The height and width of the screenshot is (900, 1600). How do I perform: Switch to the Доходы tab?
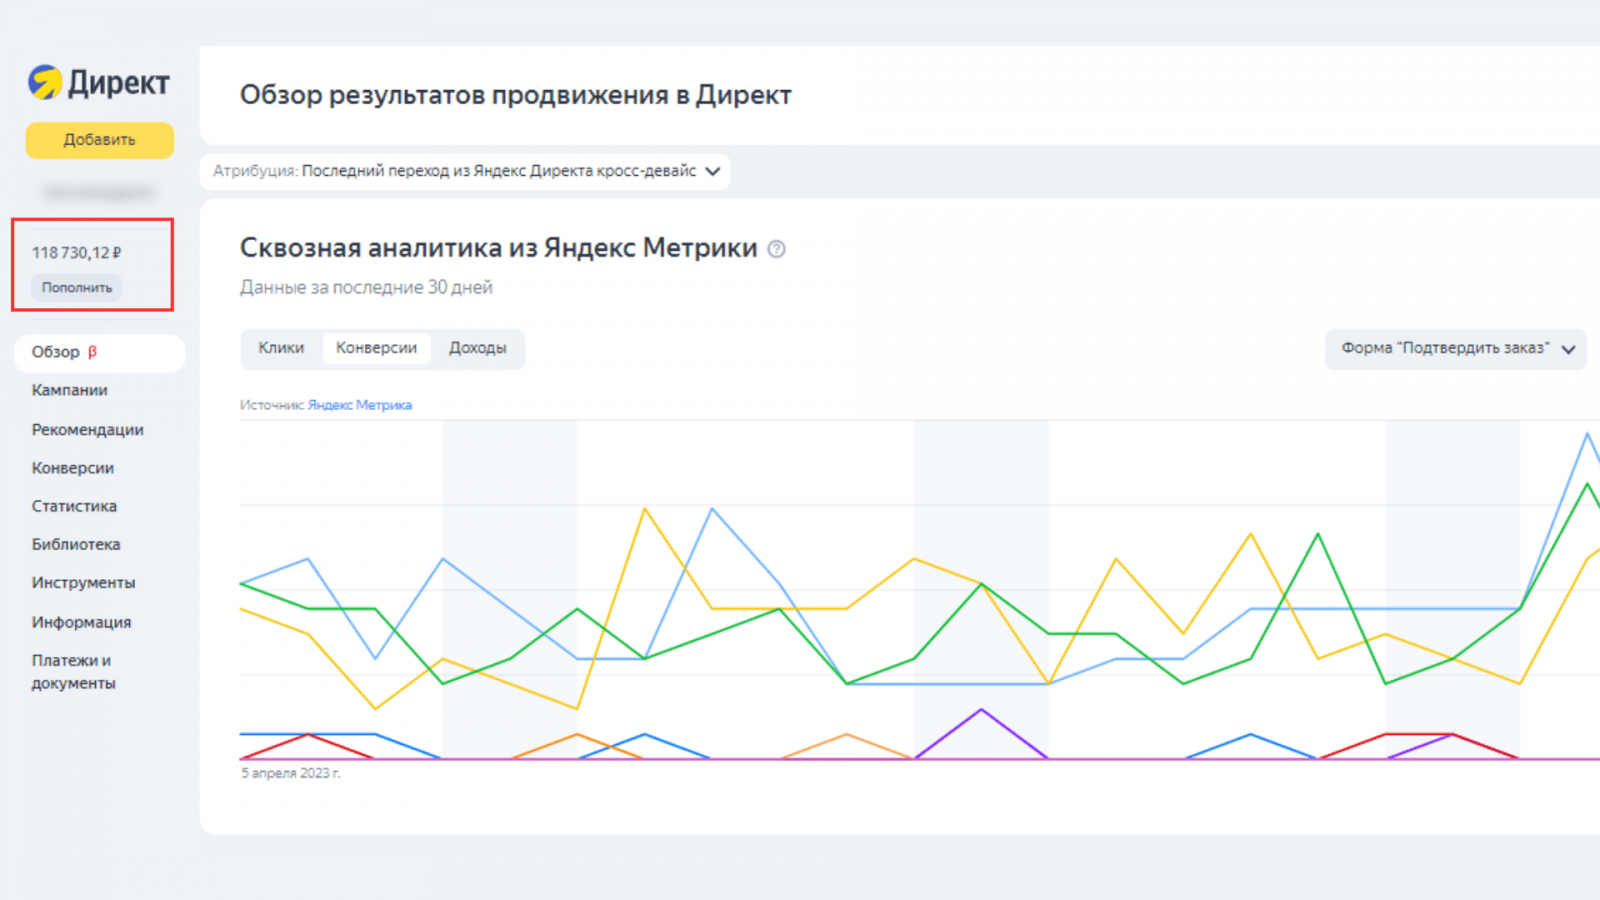(x=477, y=348)
